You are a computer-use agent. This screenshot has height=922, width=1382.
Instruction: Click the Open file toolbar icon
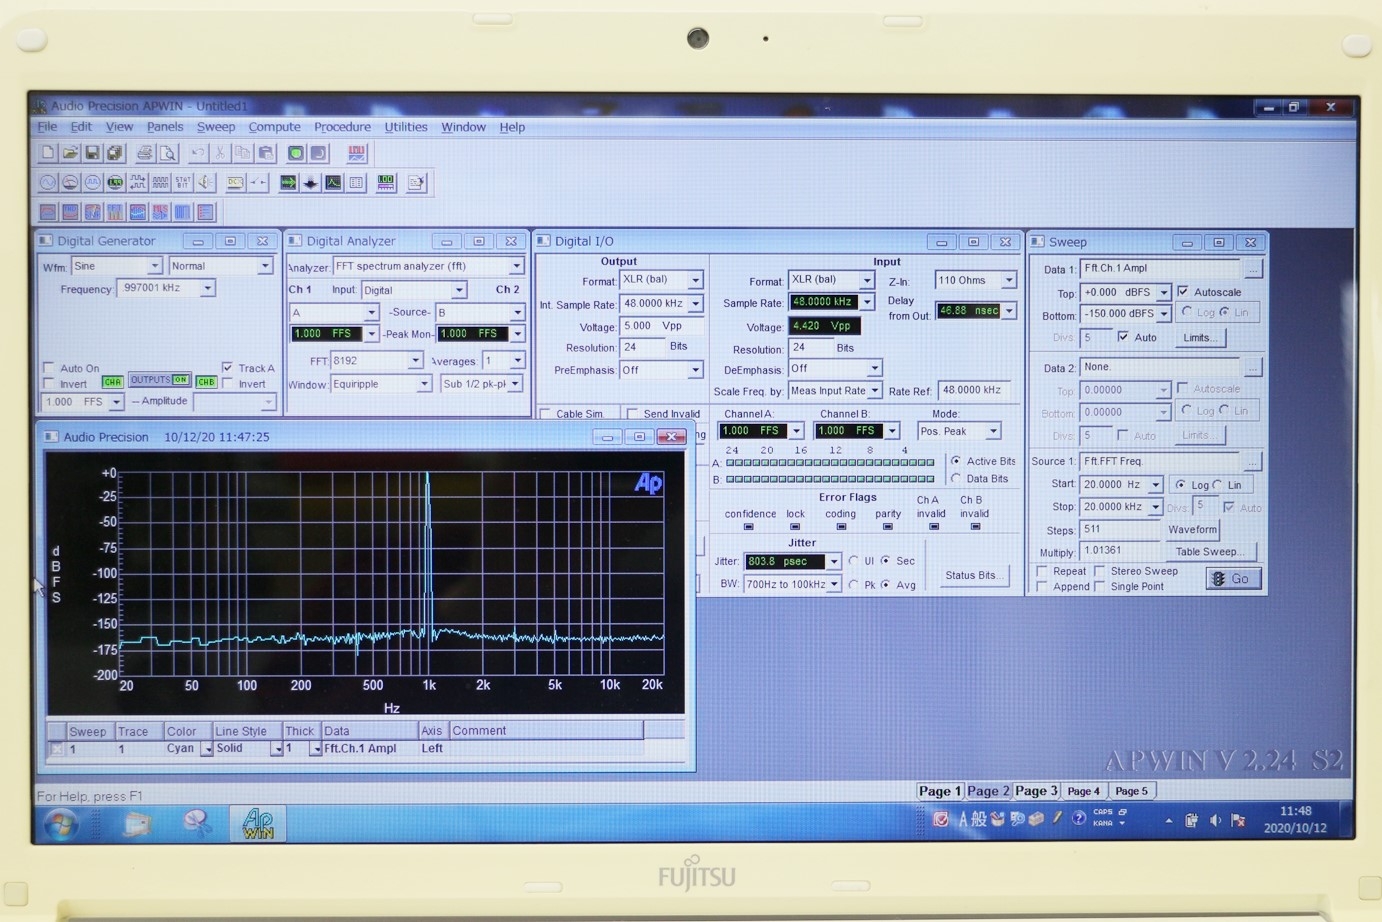click(x=70, y=153)
